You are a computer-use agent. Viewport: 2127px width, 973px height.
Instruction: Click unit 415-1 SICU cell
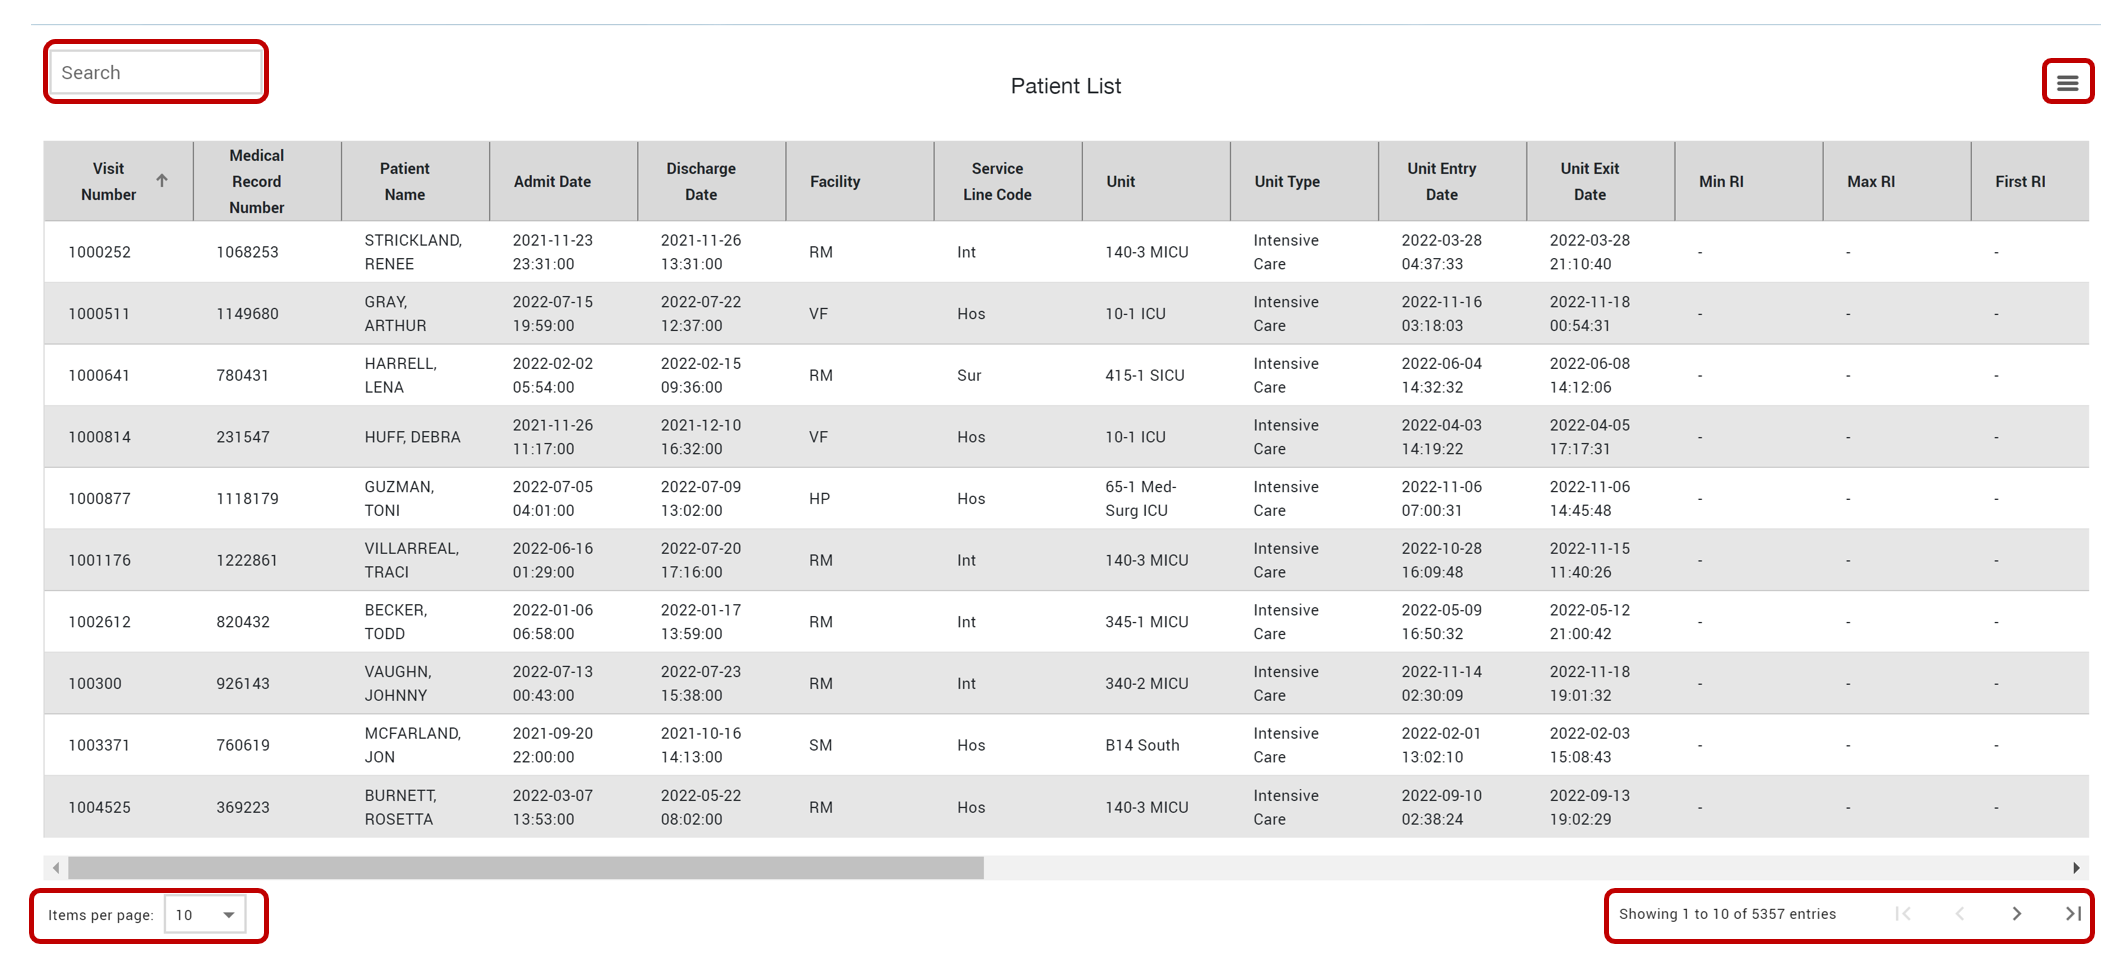click(x=1144, y=376)
